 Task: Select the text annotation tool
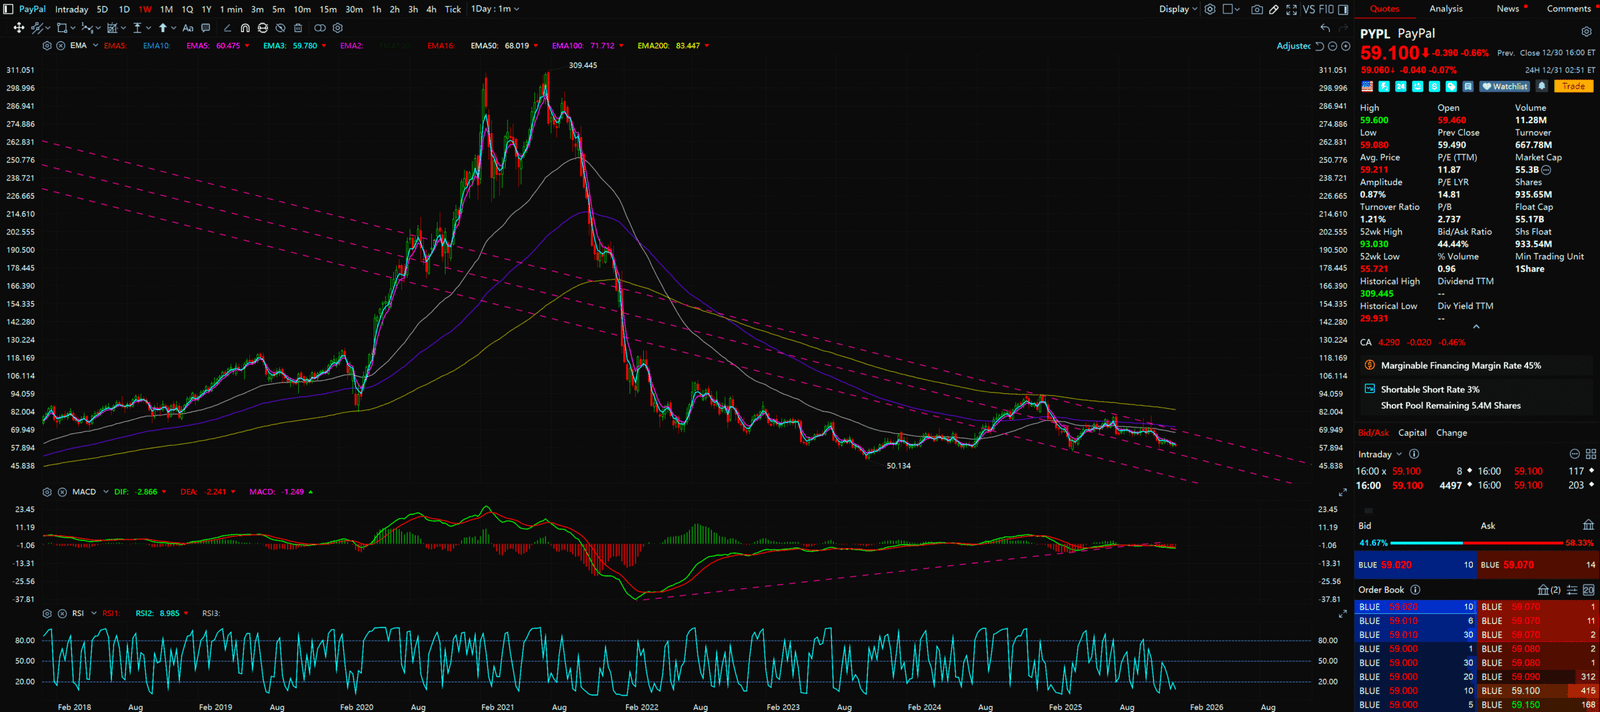pos(187,28)
